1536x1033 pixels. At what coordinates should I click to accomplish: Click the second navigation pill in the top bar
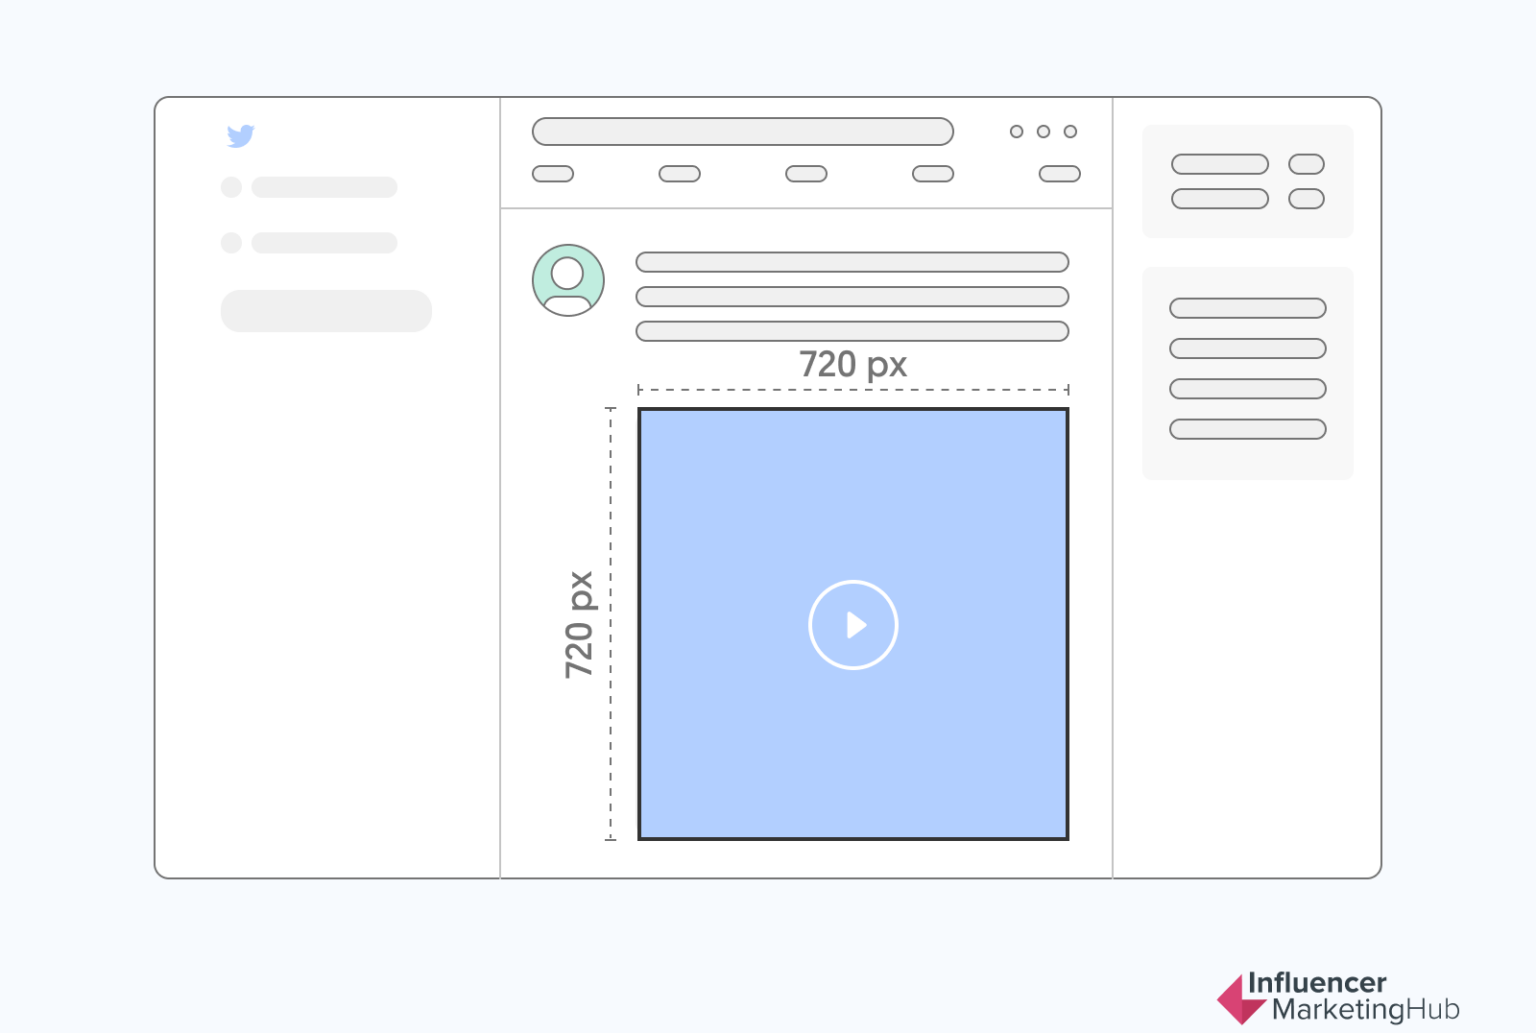coord(678,173)
